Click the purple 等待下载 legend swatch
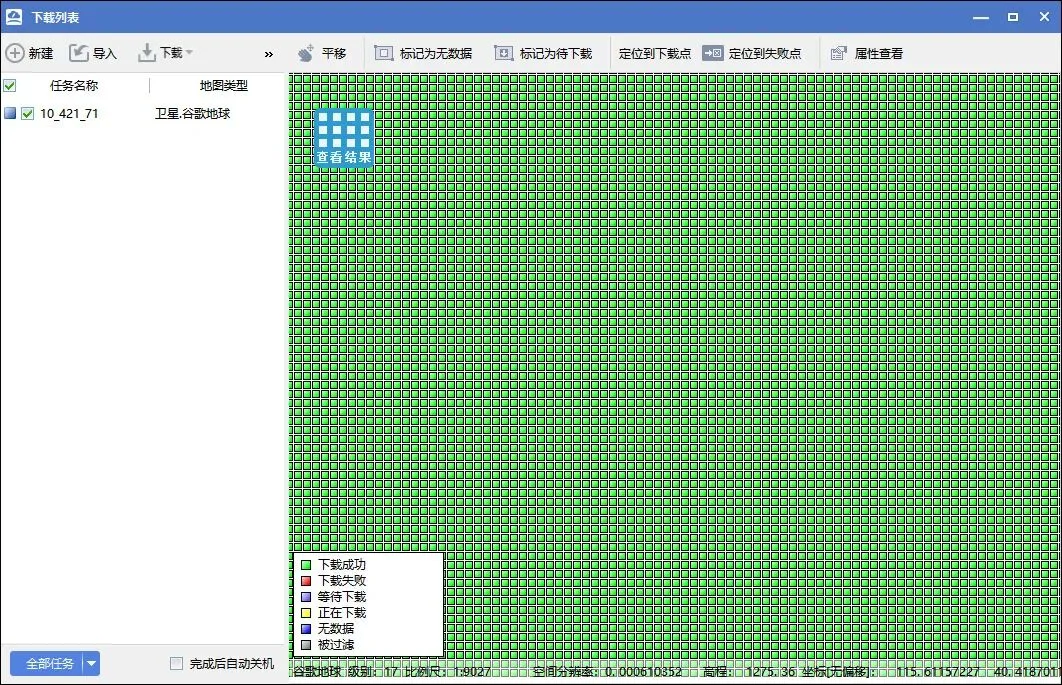 click(x=306, y=597)
